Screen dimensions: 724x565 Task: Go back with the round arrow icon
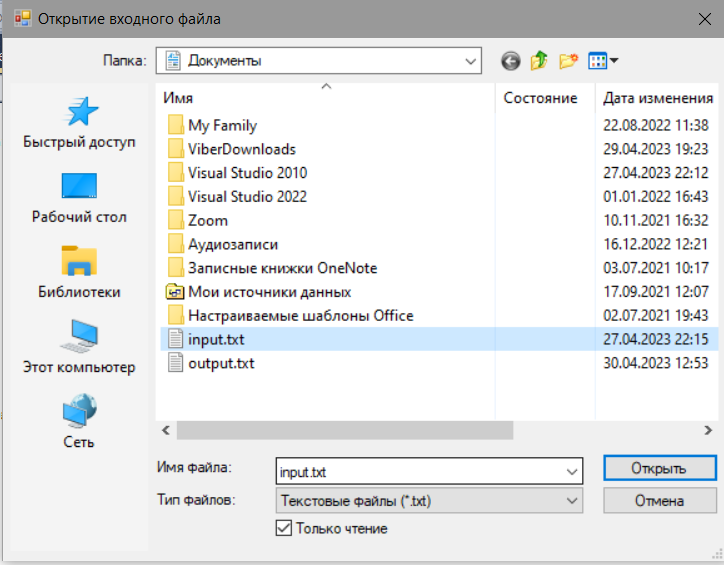[x=510, y=61]
